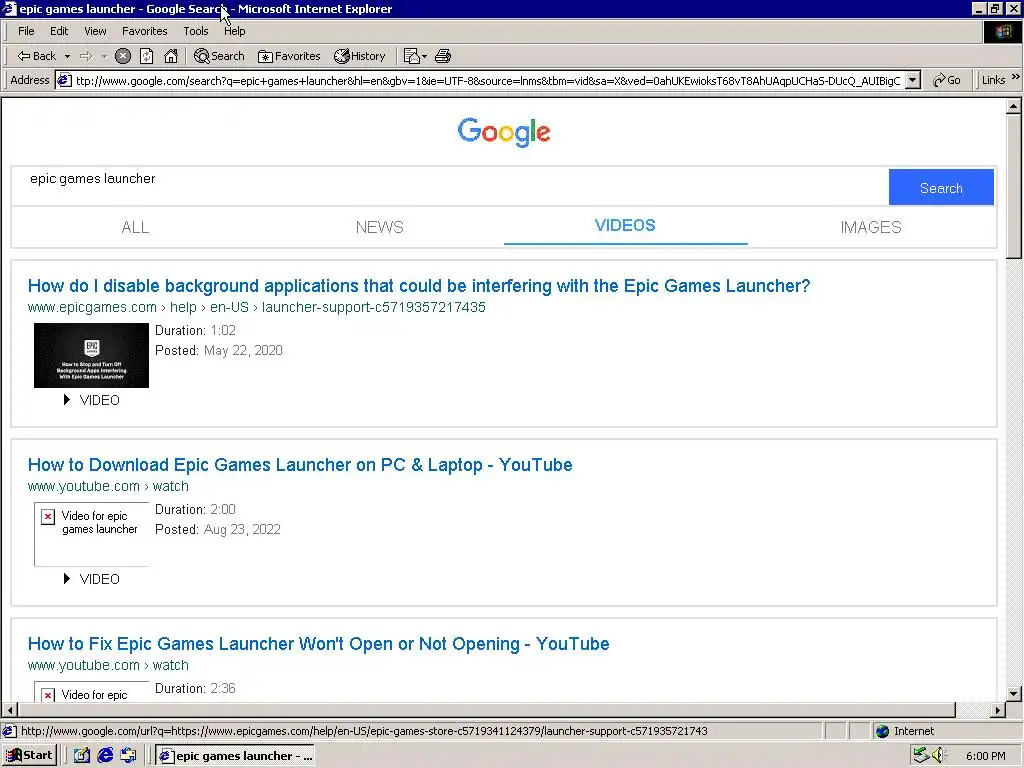
Task: Click the page icon in address bar
Action: (64, 80)
